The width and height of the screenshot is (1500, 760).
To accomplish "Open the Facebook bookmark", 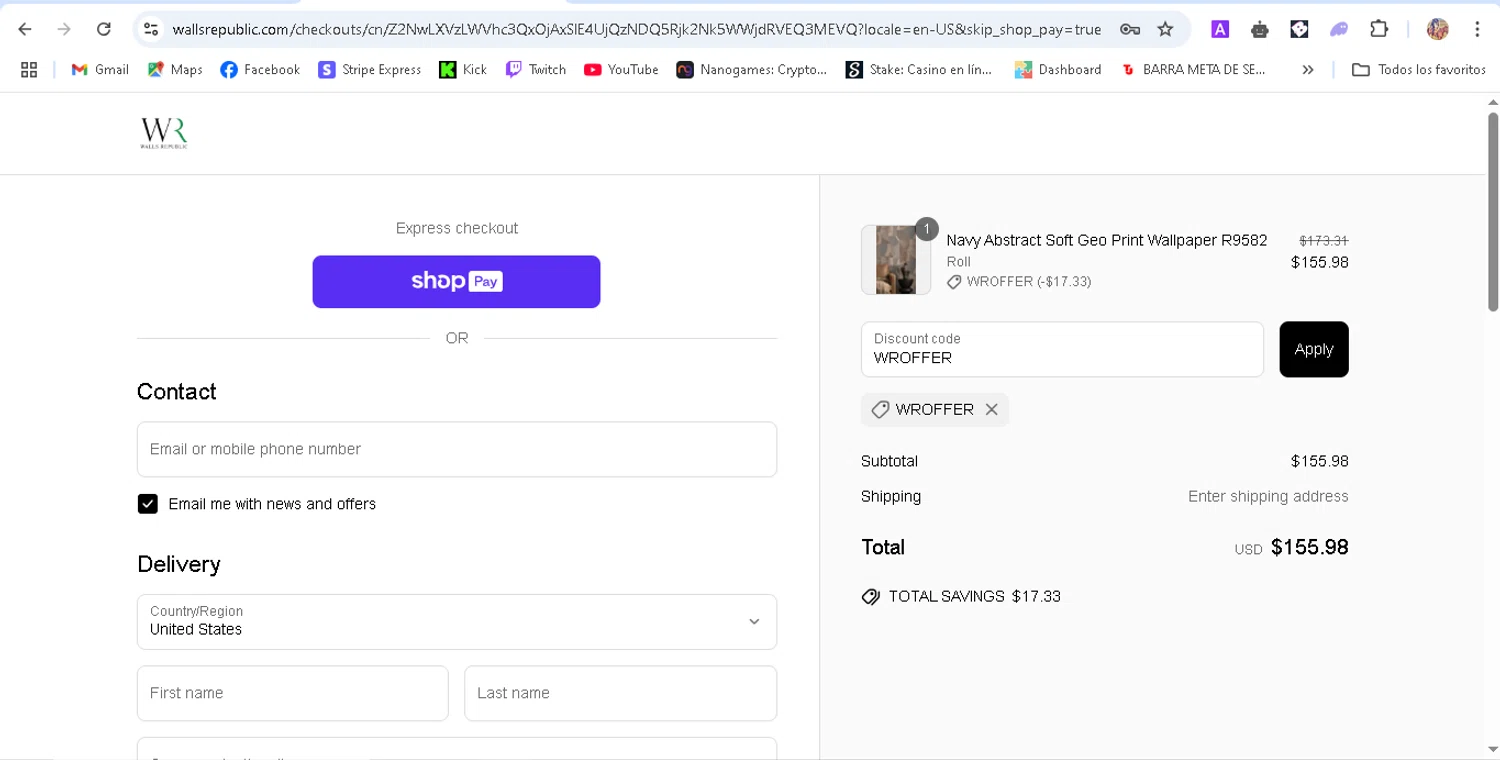I will coord(260,69).
